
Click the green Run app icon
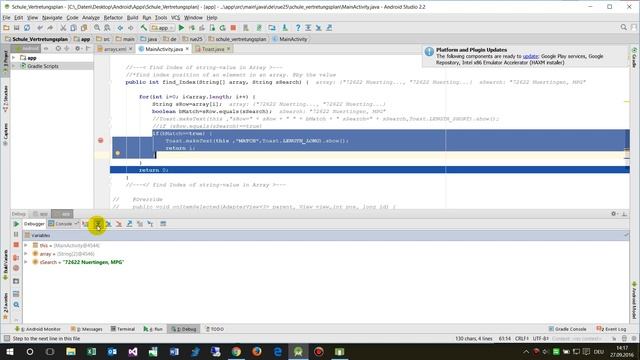181,28
